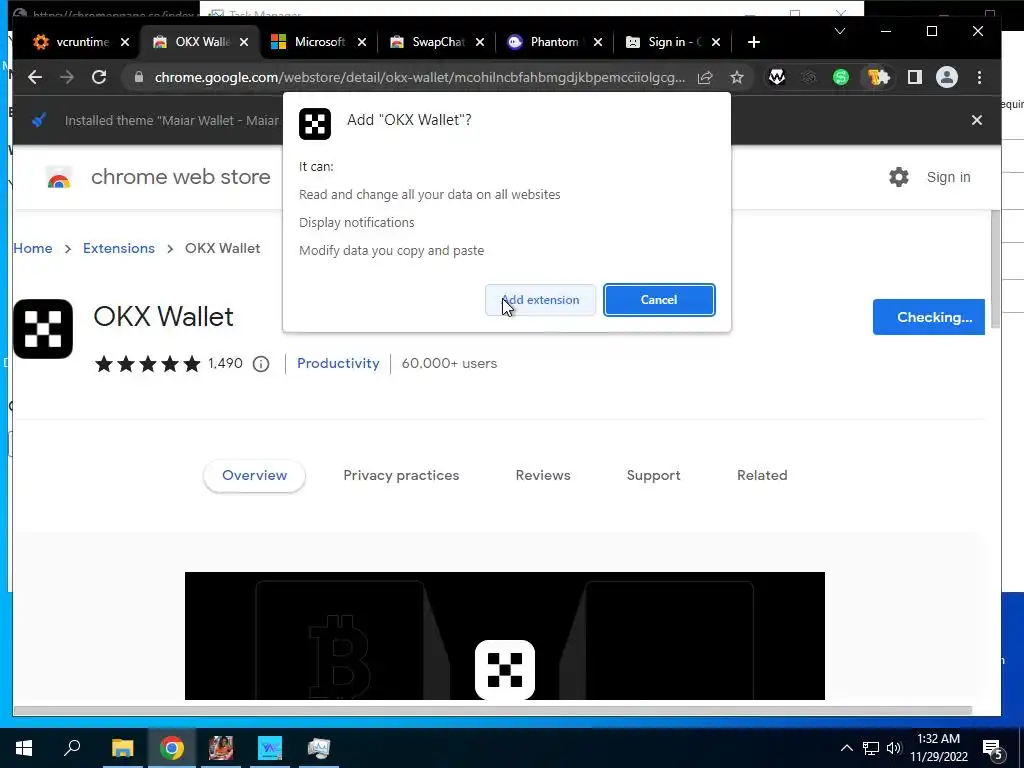
Task: Close the OKX Wallet browser tab
Action: 244,42
